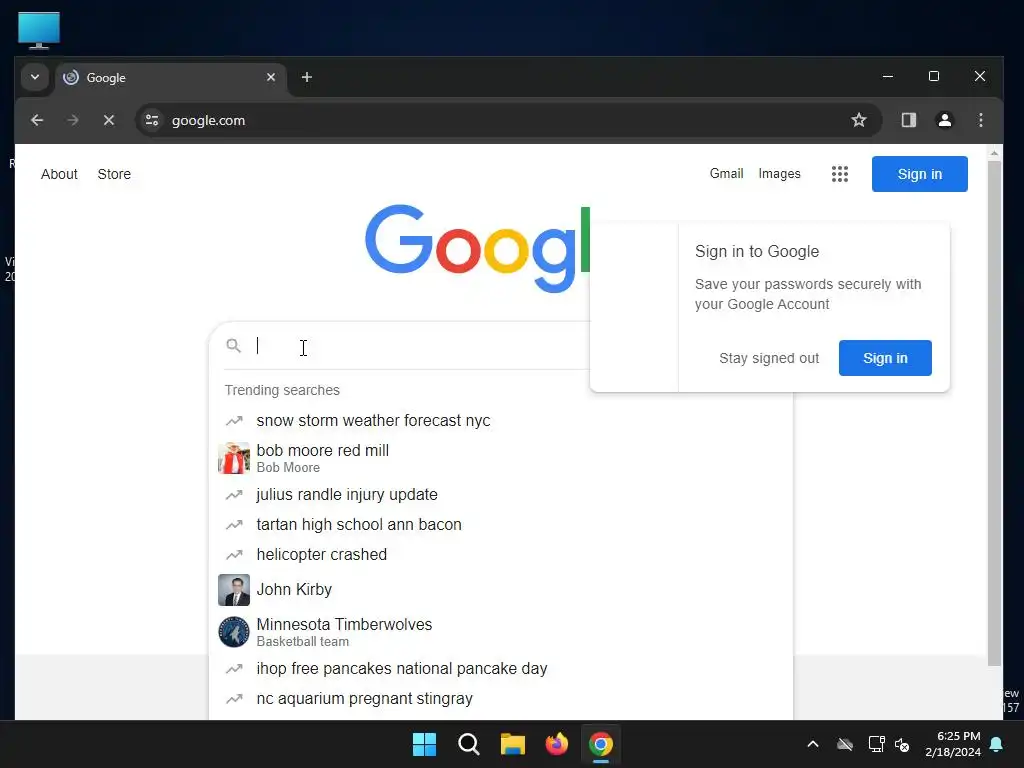Select julius randle injury update suggestion
The image size is (1024, 768).
tap(501, 495)
